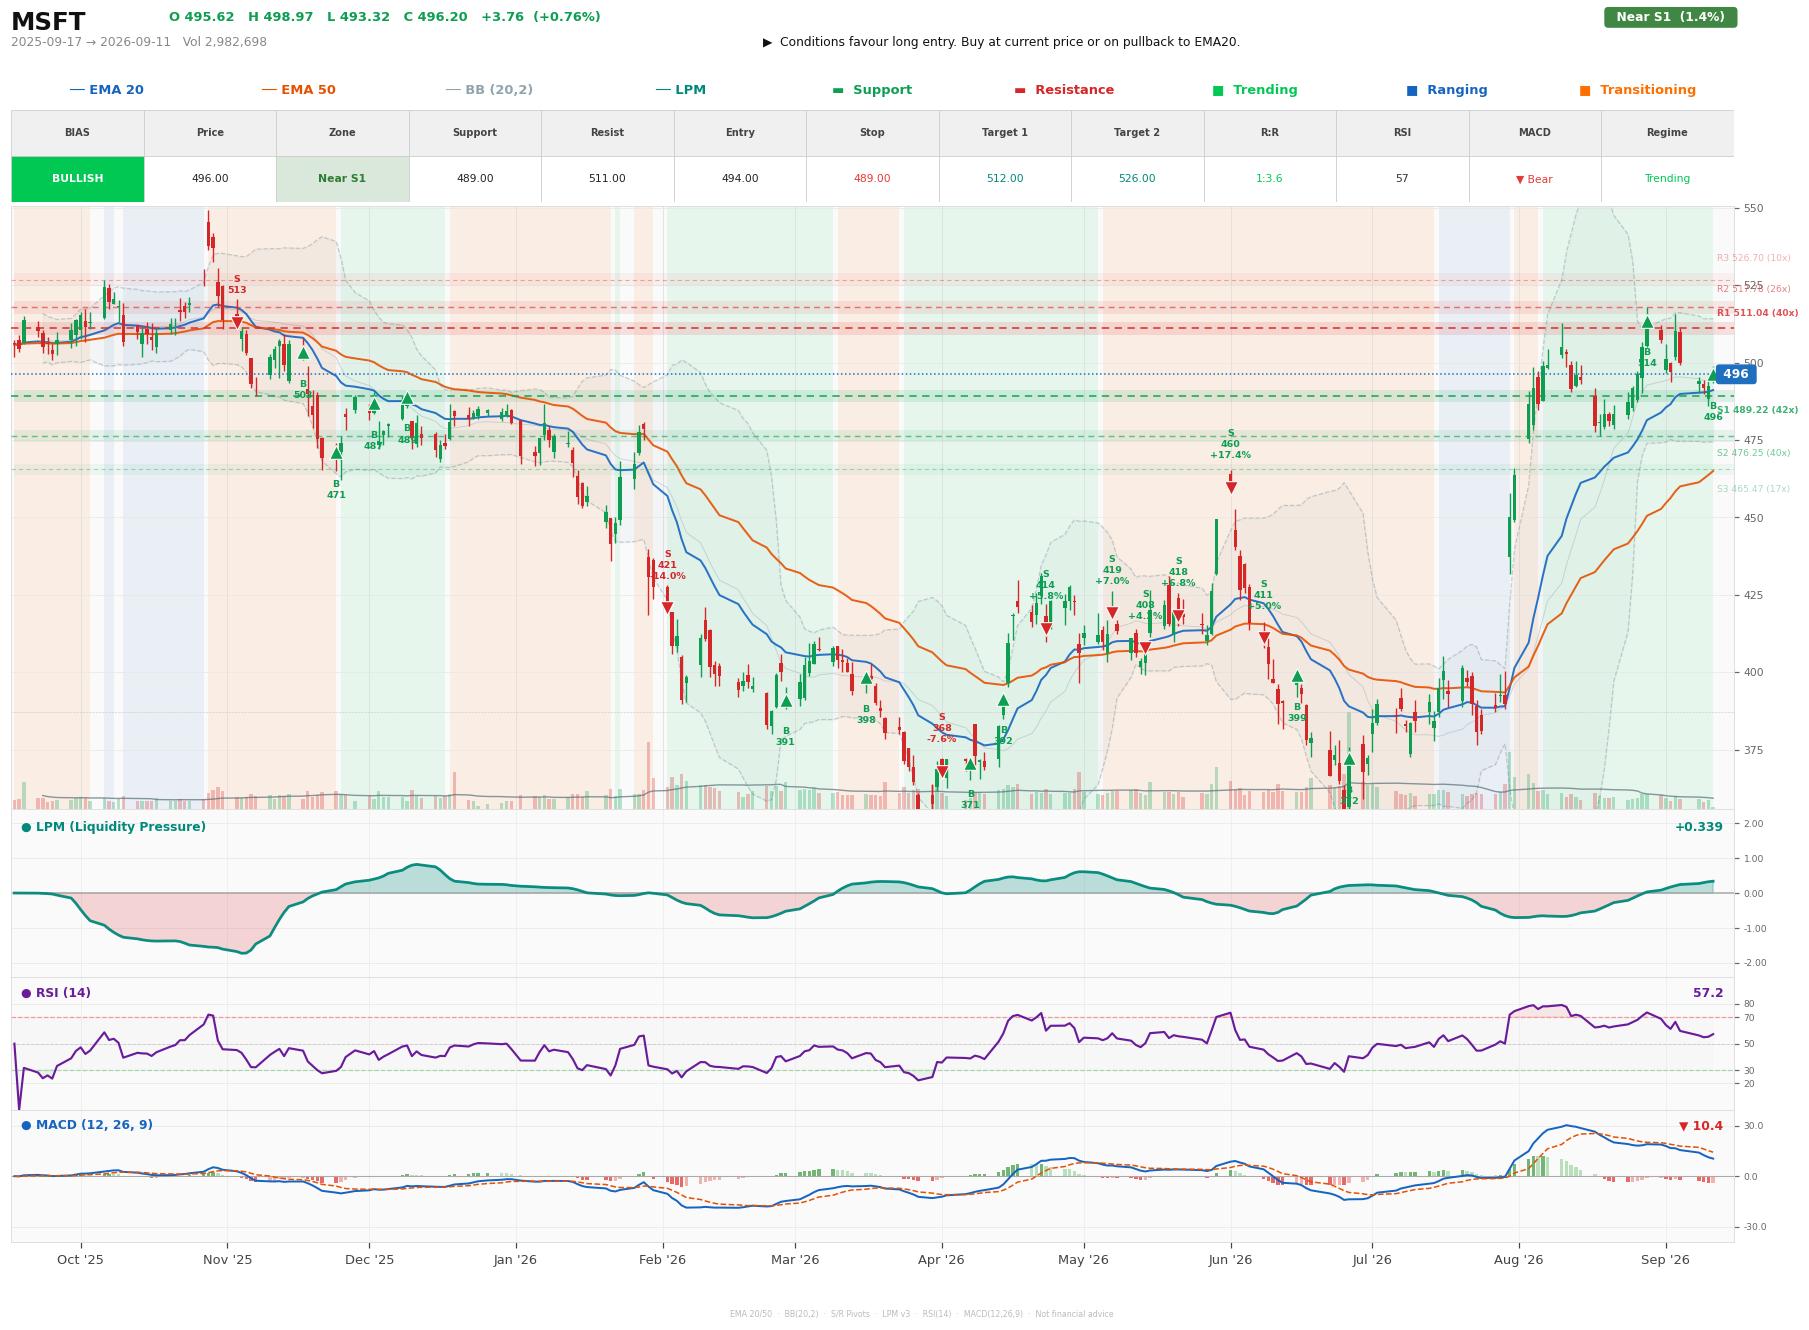
Task: Select the Target 1 column header
Action: point(1005,133)
